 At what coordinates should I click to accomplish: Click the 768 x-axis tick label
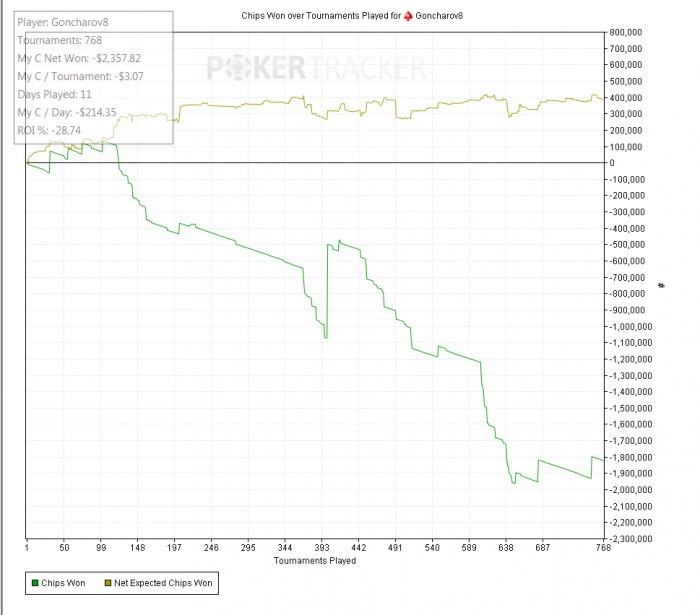tap(603, 548)
